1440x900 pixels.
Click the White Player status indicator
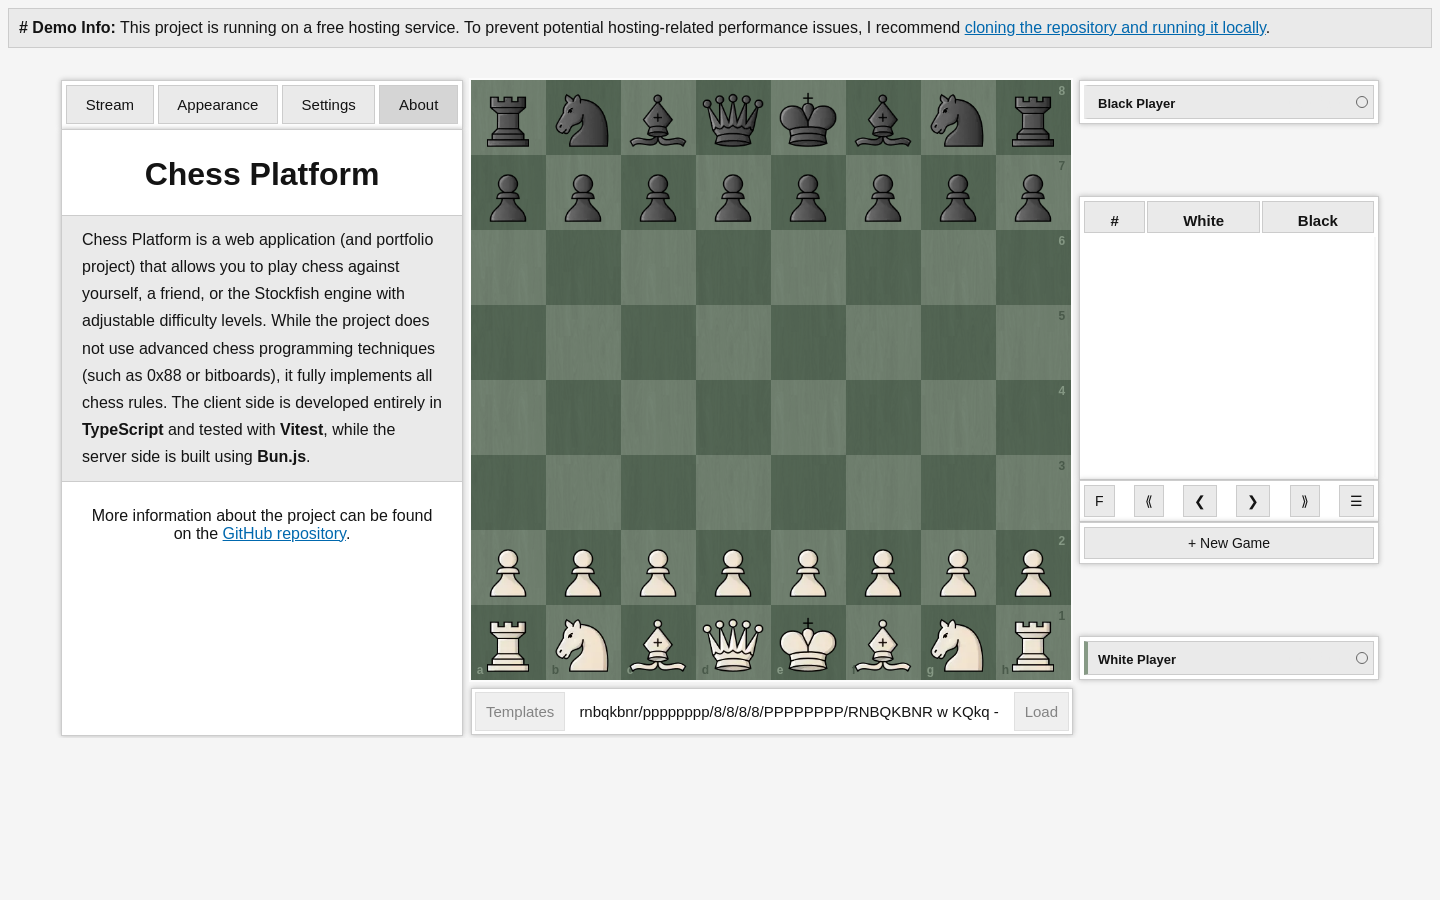point(1362,658)
